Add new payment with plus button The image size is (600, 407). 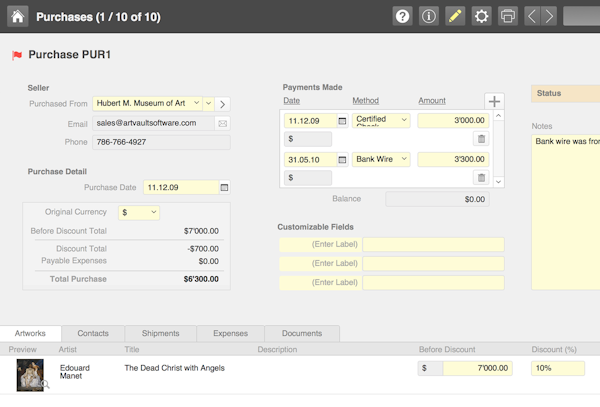[494, 101]
